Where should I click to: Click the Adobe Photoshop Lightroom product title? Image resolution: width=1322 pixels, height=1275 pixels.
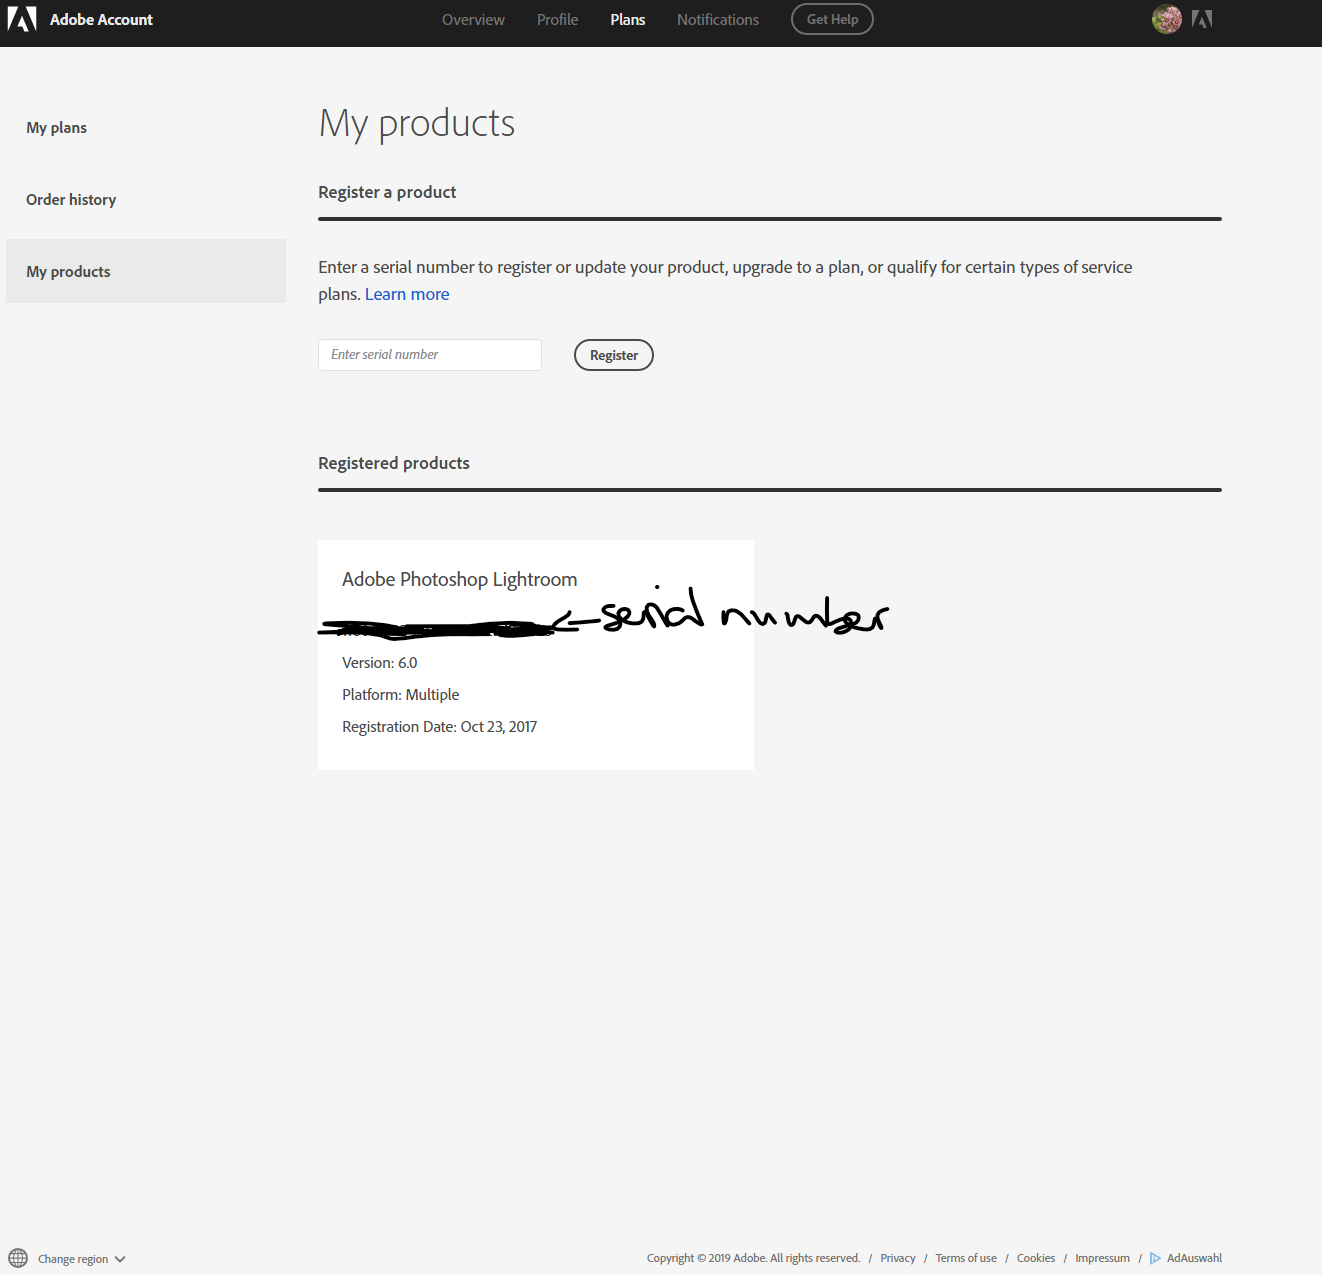point(460,579)
